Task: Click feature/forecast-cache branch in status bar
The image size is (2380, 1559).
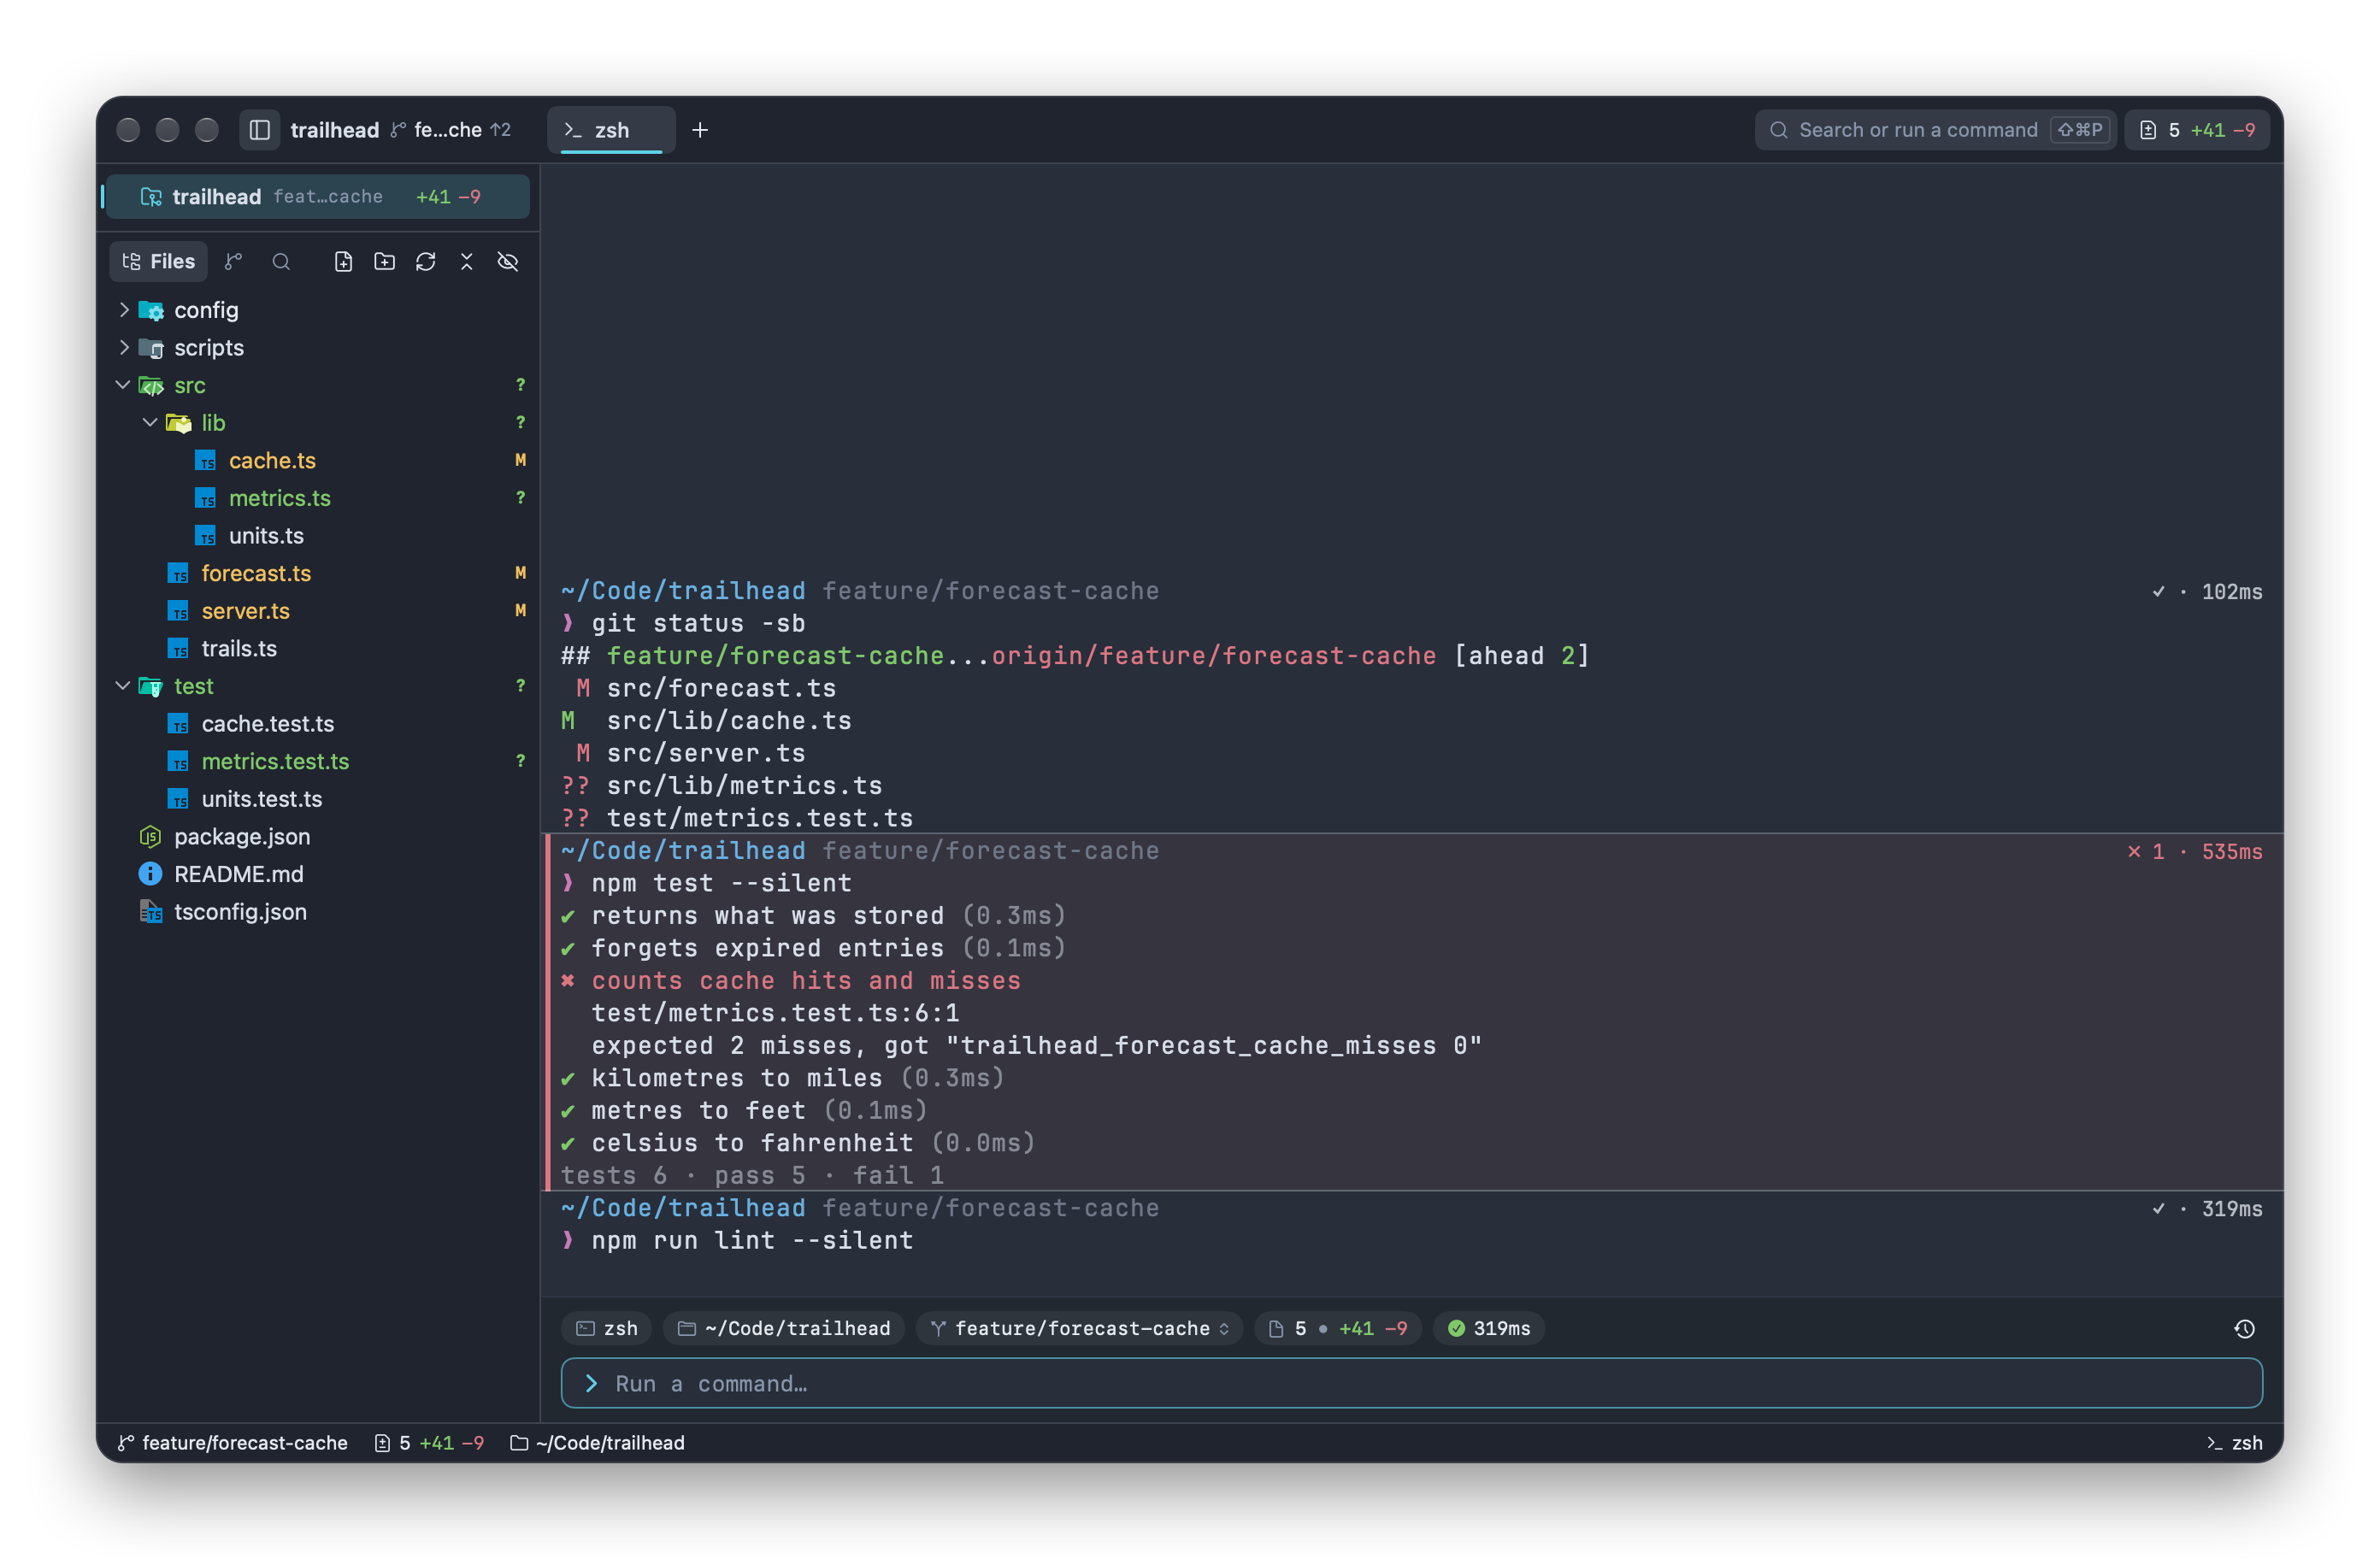Action: 233,1443
